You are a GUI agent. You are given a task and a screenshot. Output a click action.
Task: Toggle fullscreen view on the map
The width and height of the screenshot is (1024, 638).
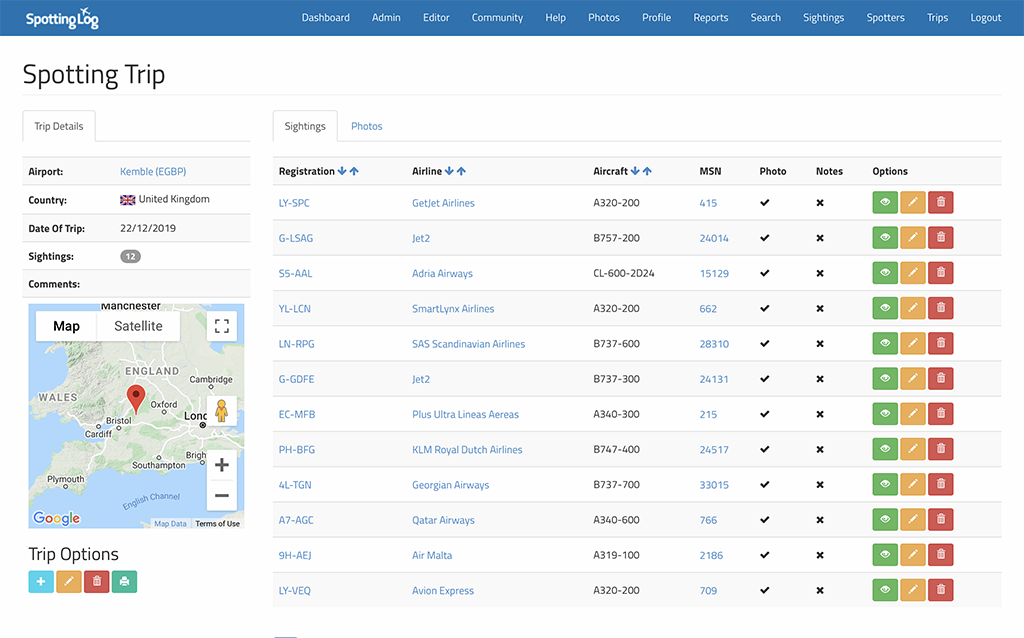coord(222,326)
